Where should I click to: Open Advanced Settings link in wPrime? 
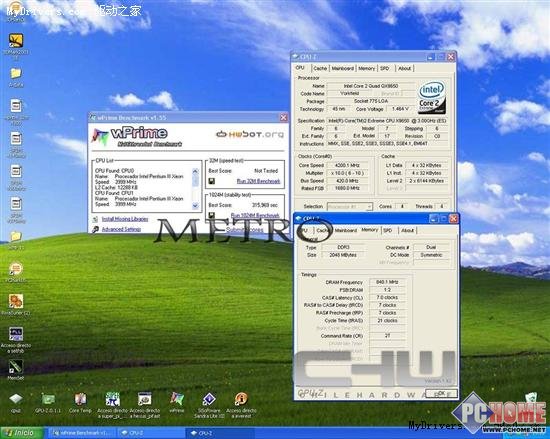(121, 229)
